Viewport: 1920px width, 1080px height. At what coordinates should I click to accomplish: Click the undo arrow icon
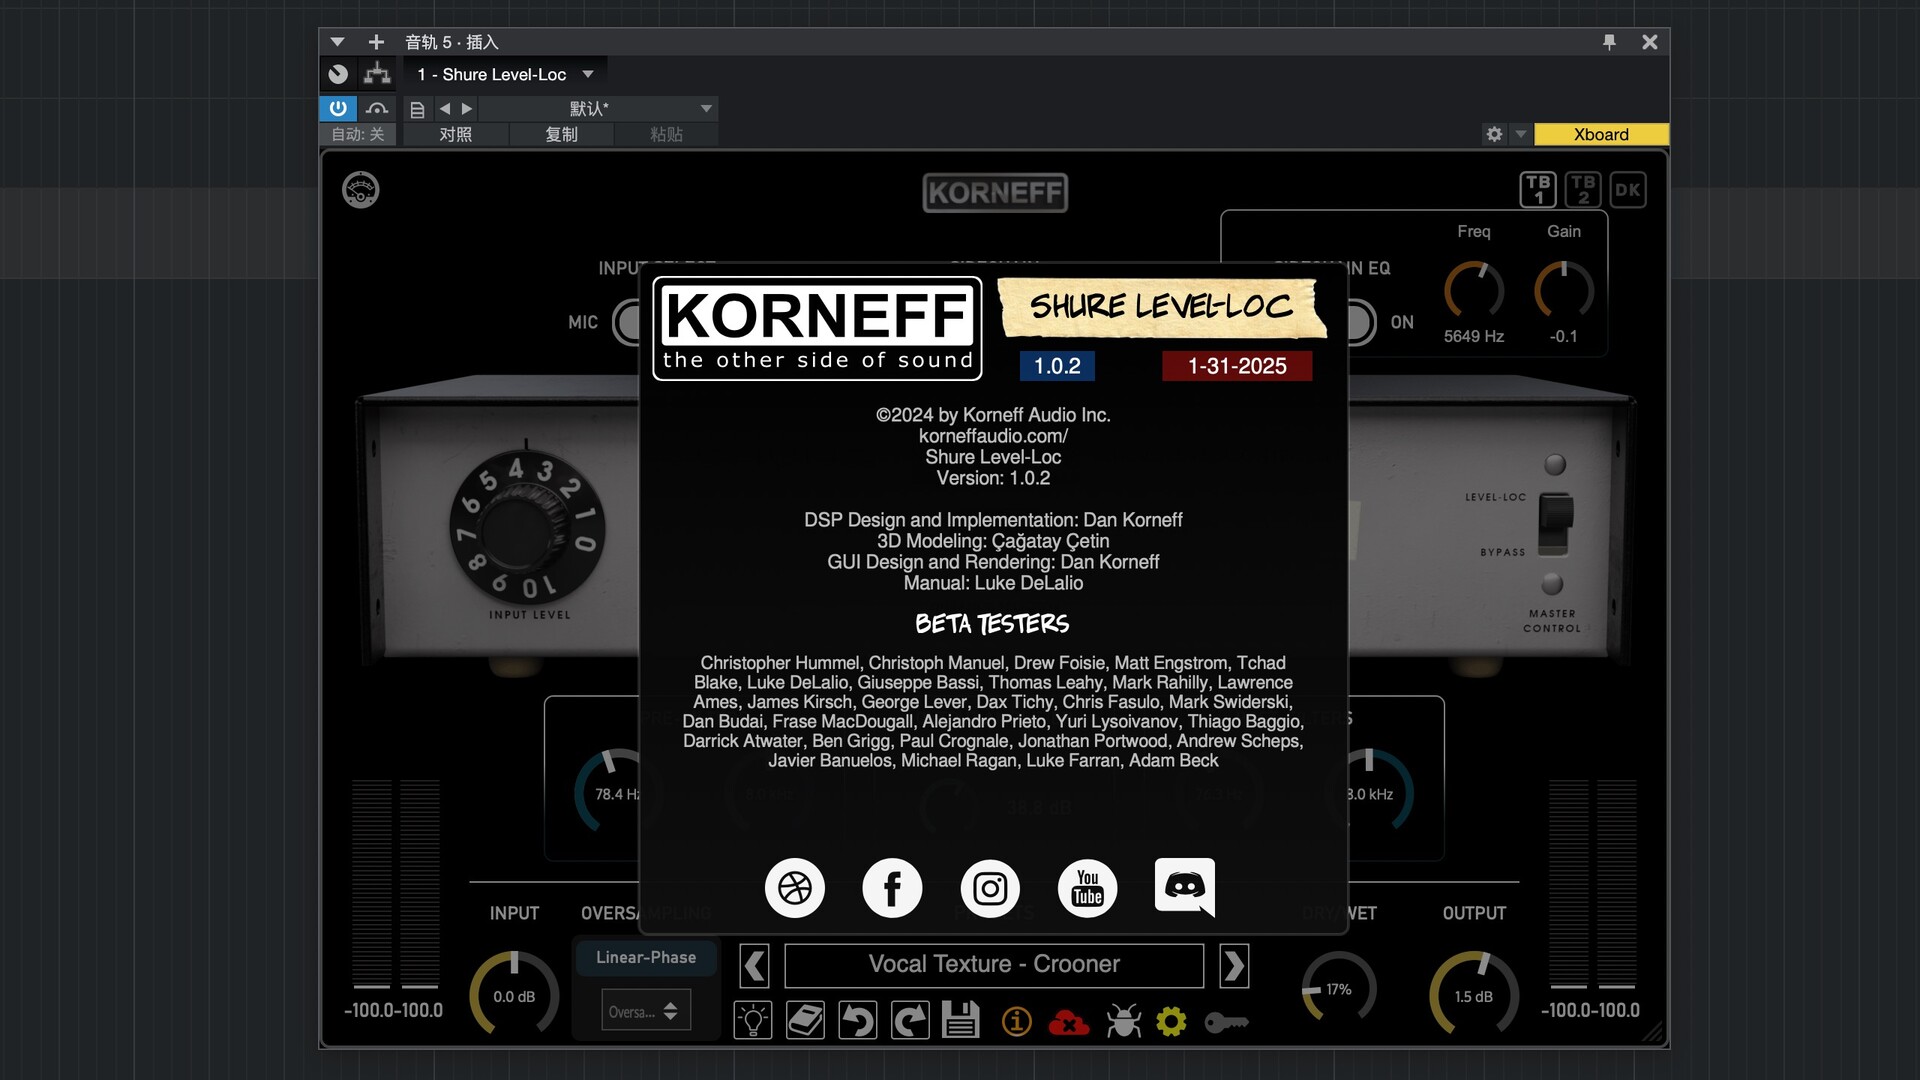tap(857, 1021)
